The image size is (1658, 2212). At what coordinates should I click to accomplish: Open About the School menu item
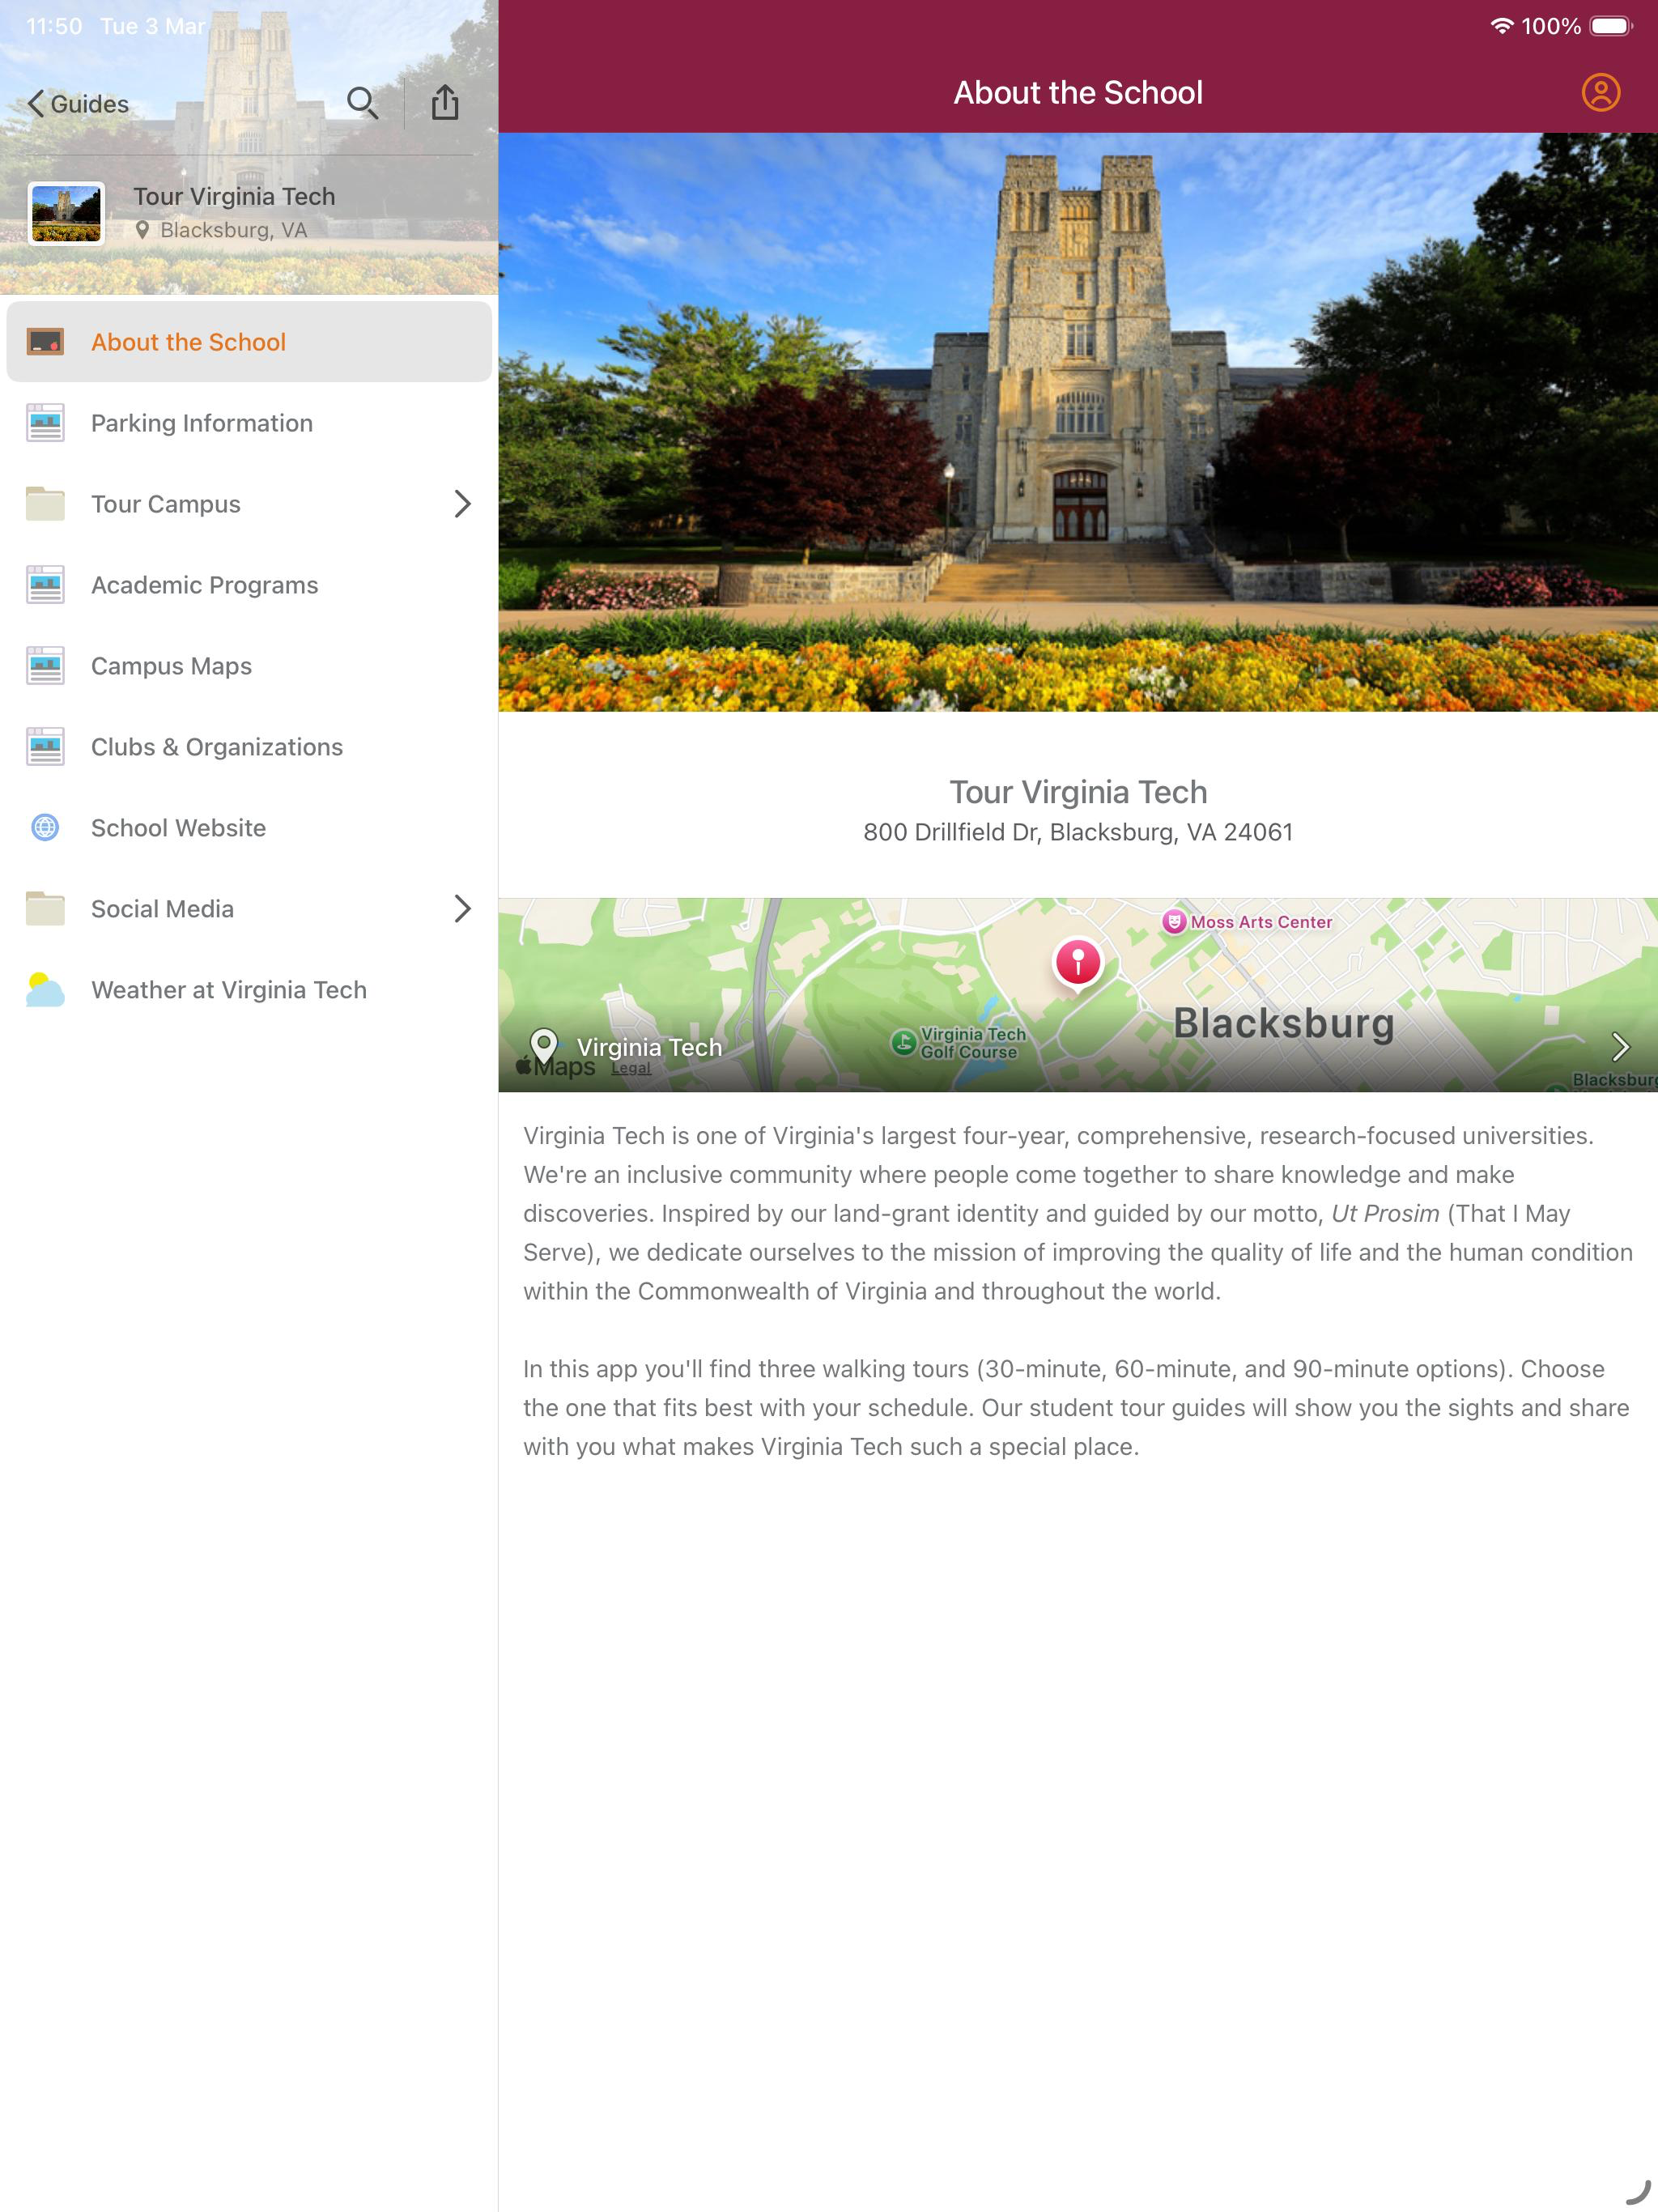coord(249,342)
